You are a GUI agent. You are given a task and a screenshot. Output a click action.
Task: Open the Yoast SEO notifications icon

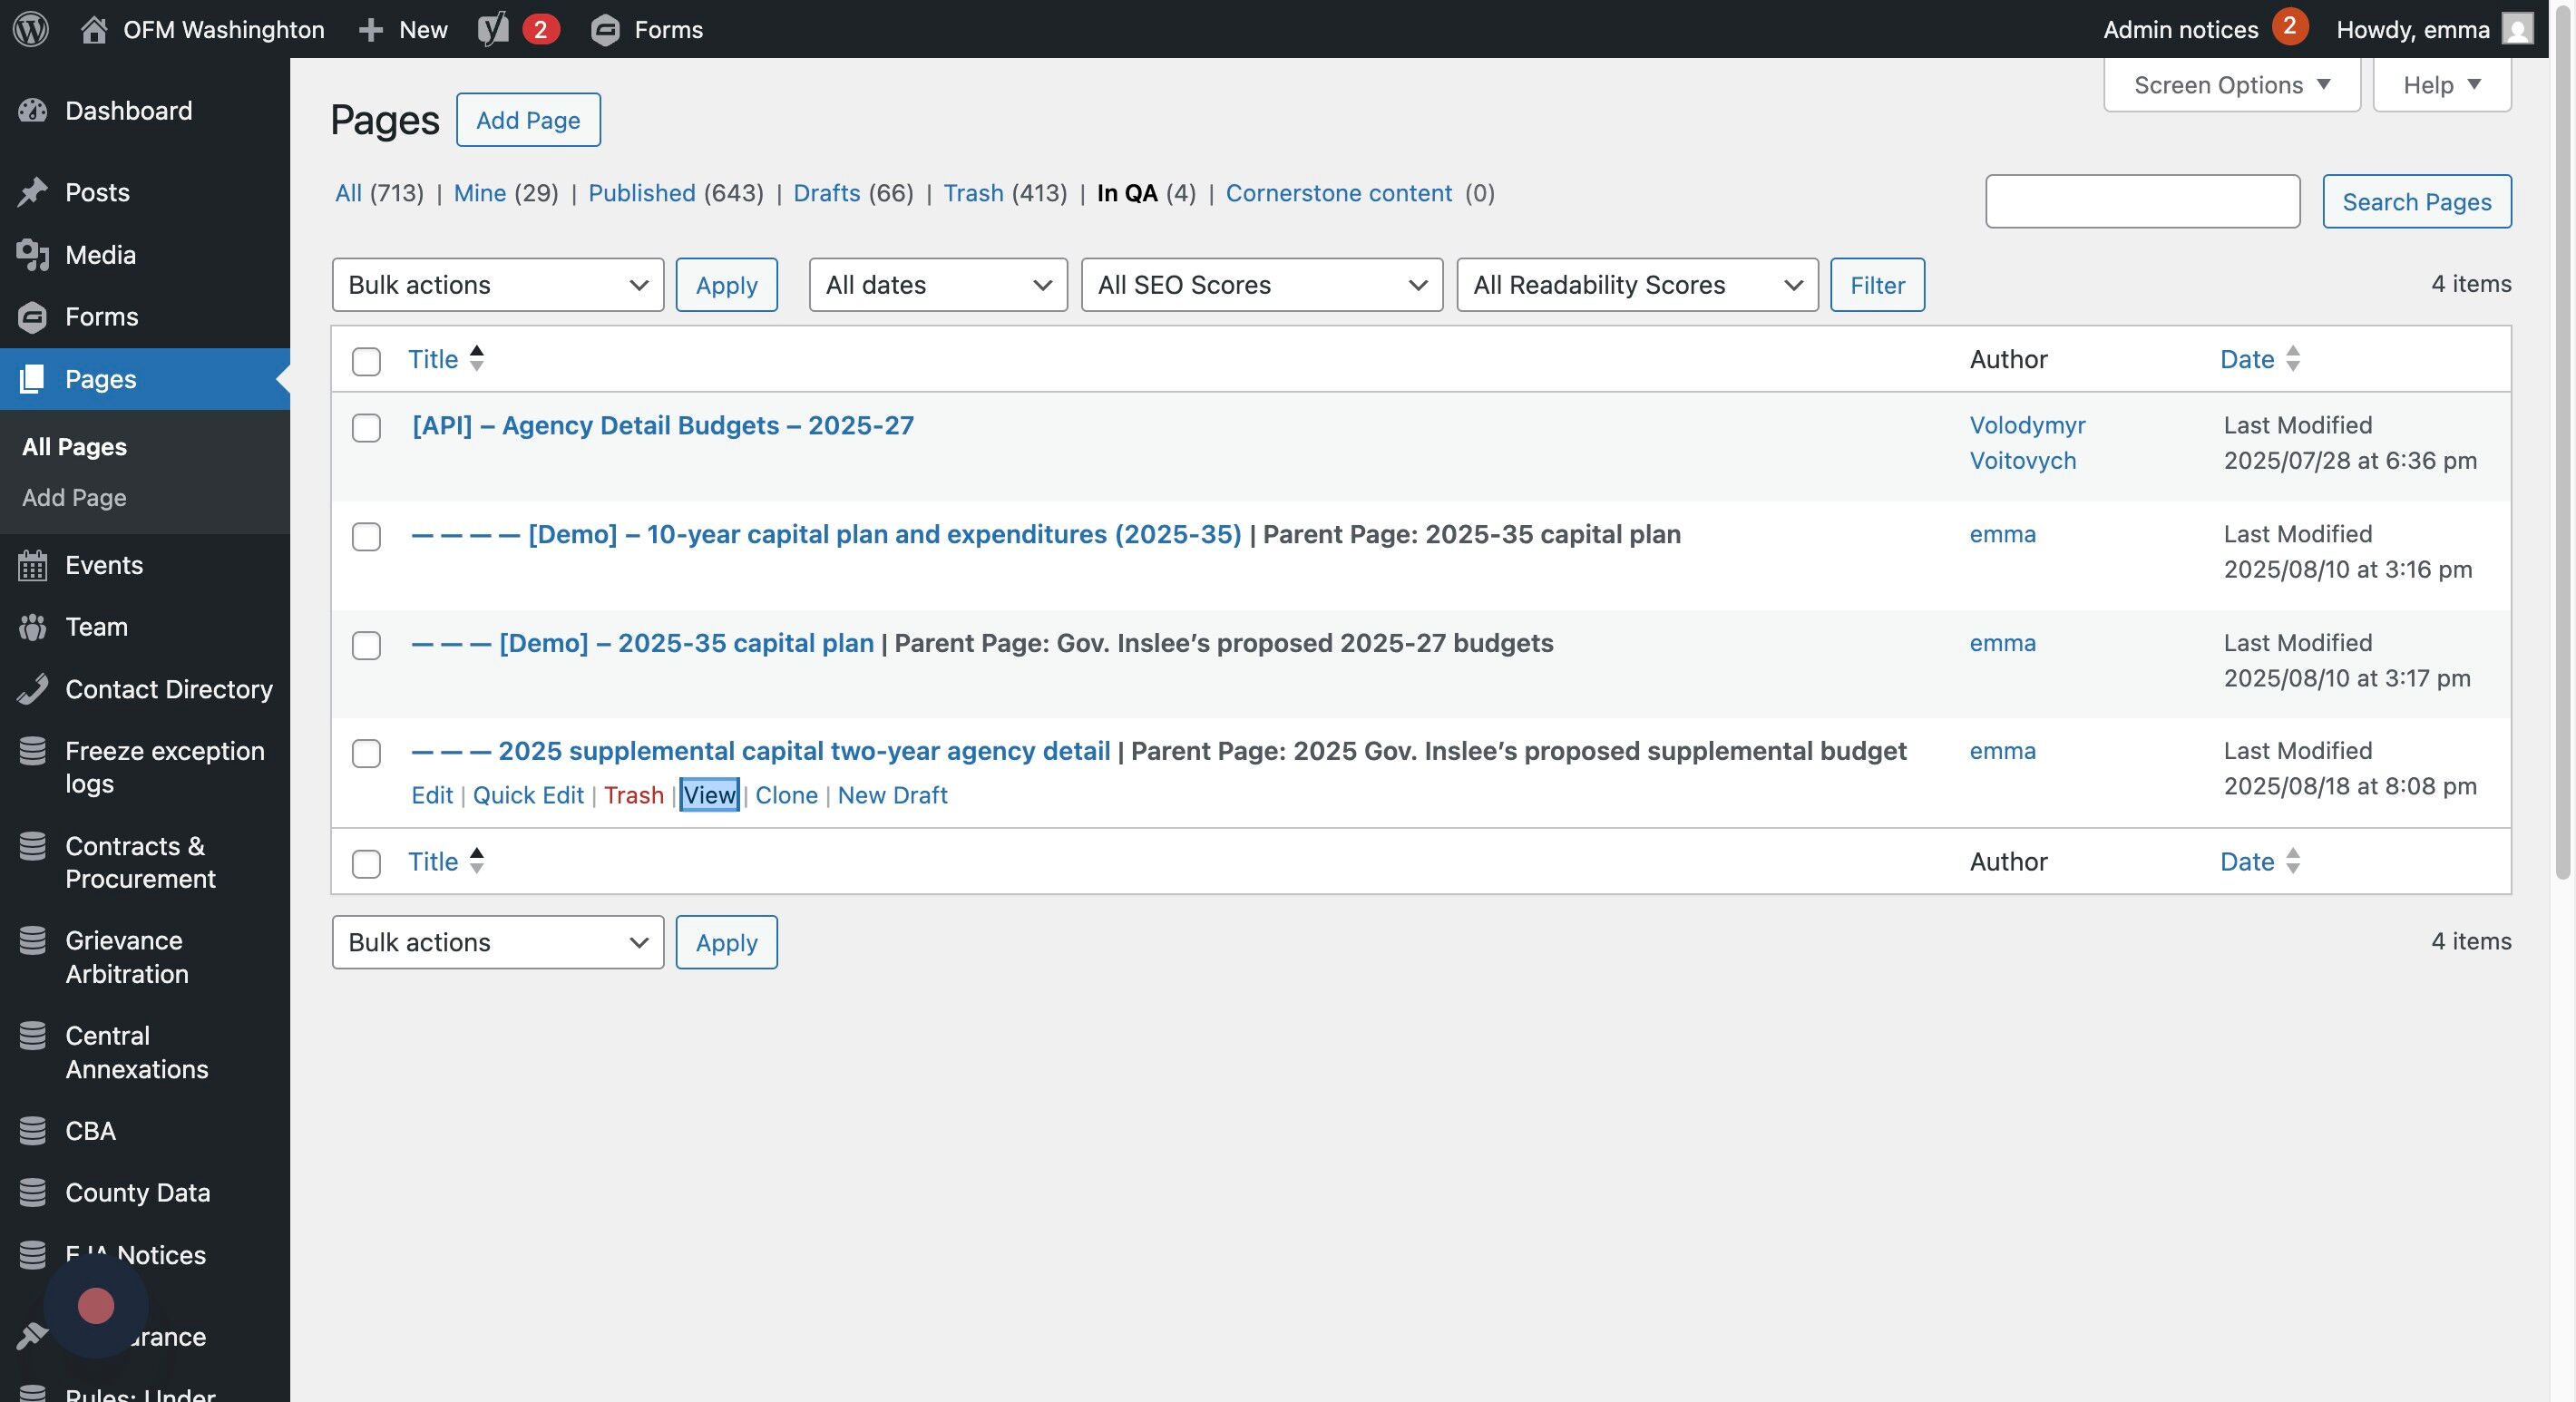(493, 29)
